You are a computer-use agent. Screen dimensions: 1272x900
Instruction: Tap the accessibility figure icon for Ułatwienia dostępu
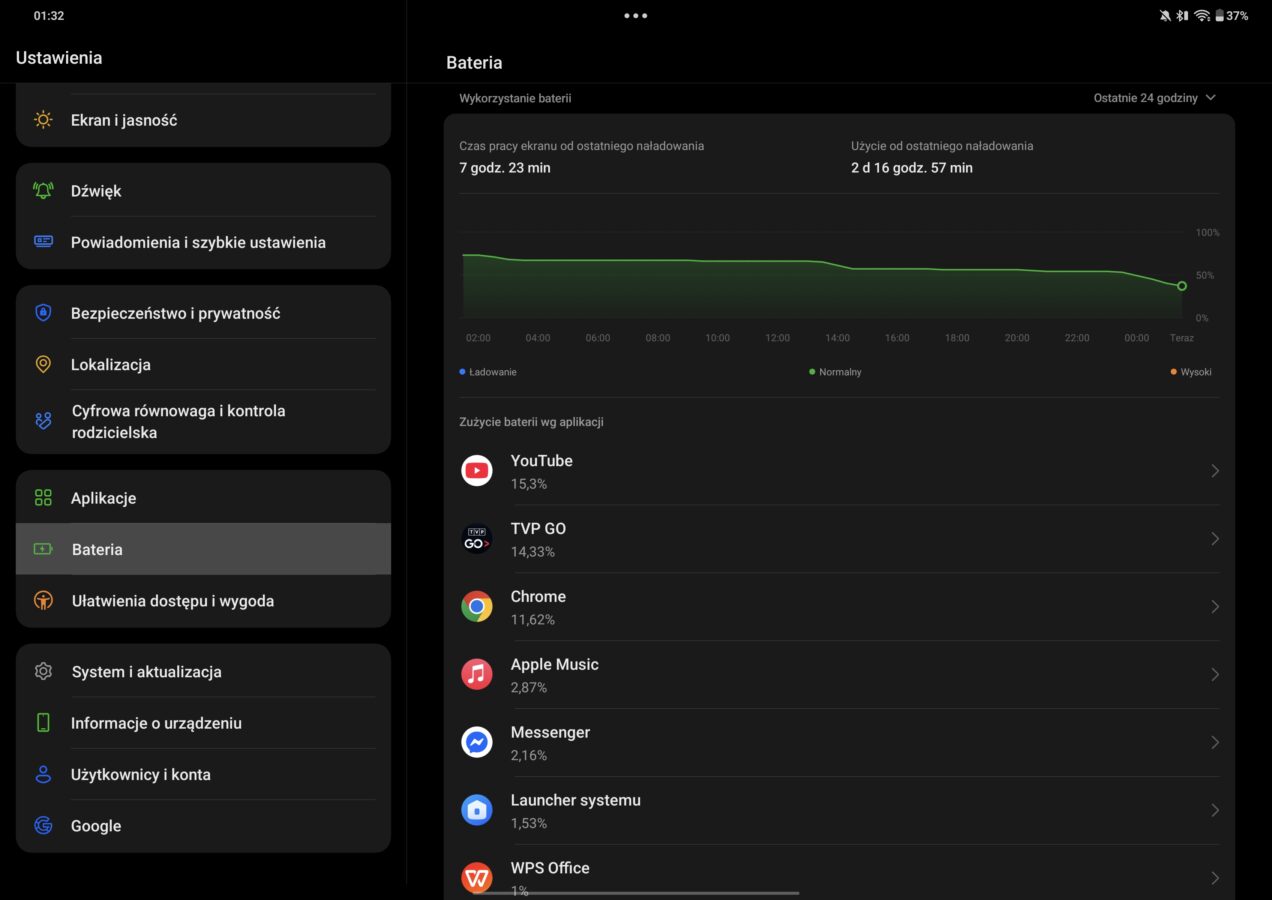pos(43,600)
